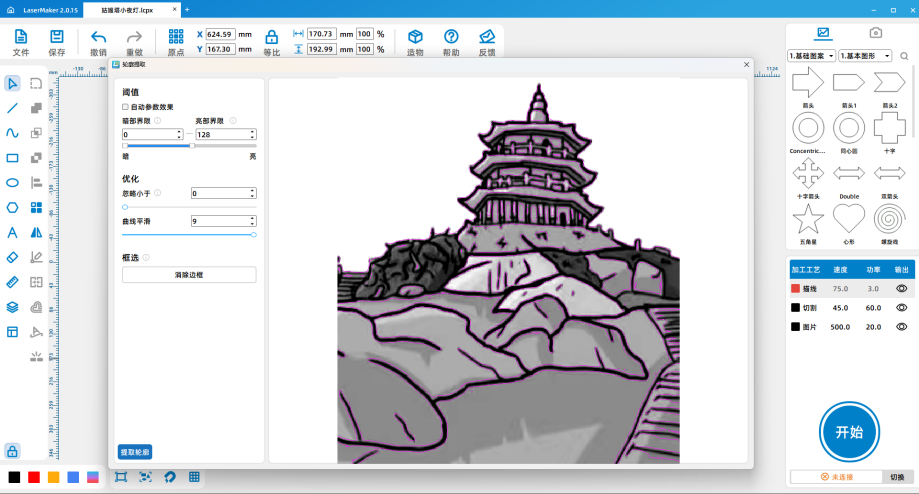The width and height of the screenshot is (919, 494).
Task: Click the 亮部界限 value spinner arrows
Action: pos(252,134)
